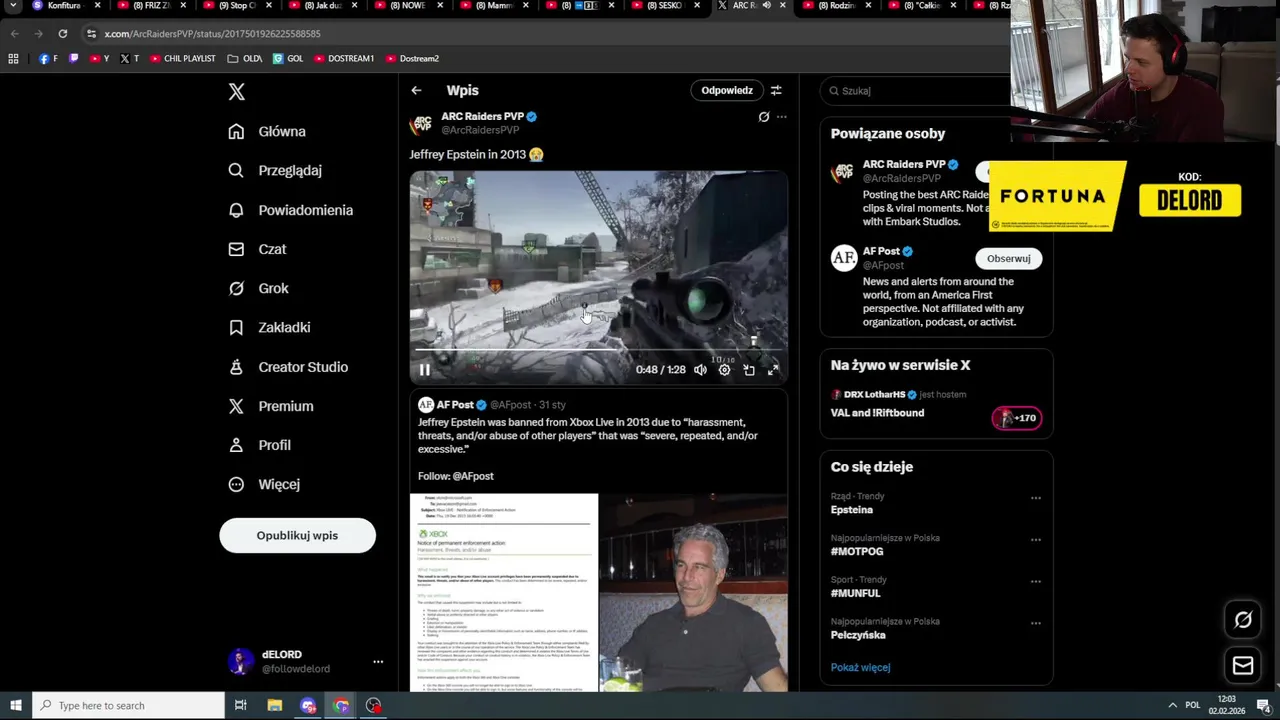This screenshot has height=720, width=1280.
Task: Click Pokaż więcej link
Action: (860, 667)
